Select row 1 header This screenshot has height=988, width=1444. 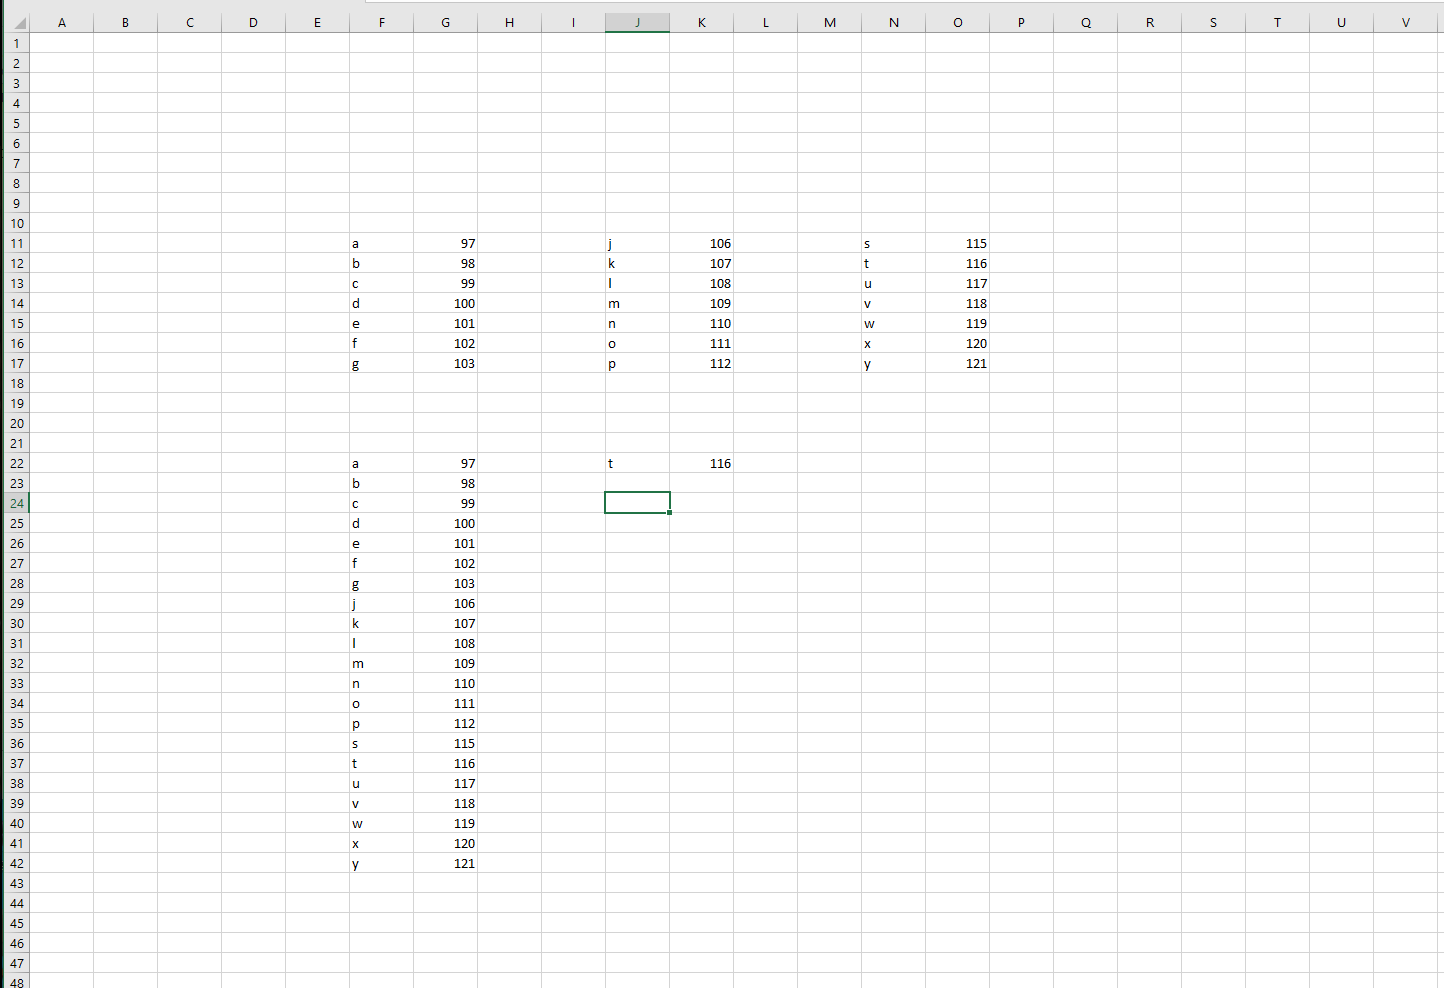tap(15, 43)
